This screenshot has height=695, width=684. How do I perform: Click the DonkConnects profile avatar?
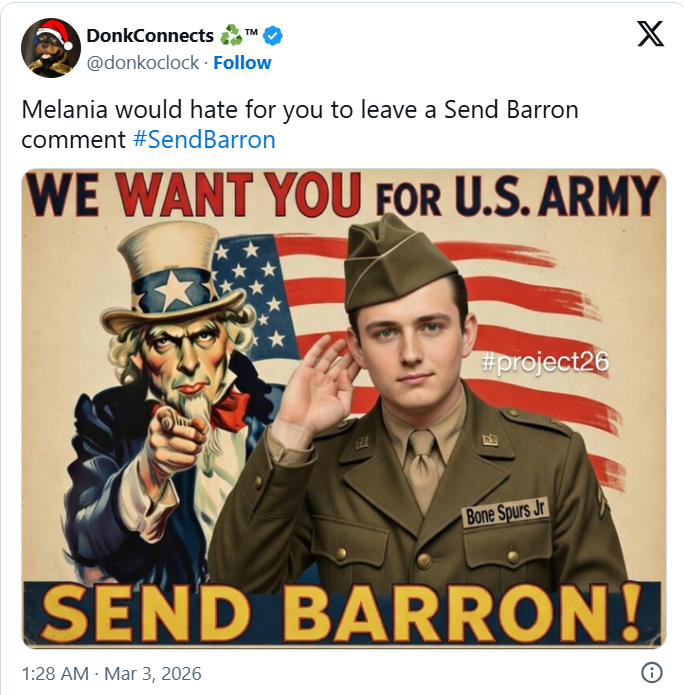tap(51, 48)
